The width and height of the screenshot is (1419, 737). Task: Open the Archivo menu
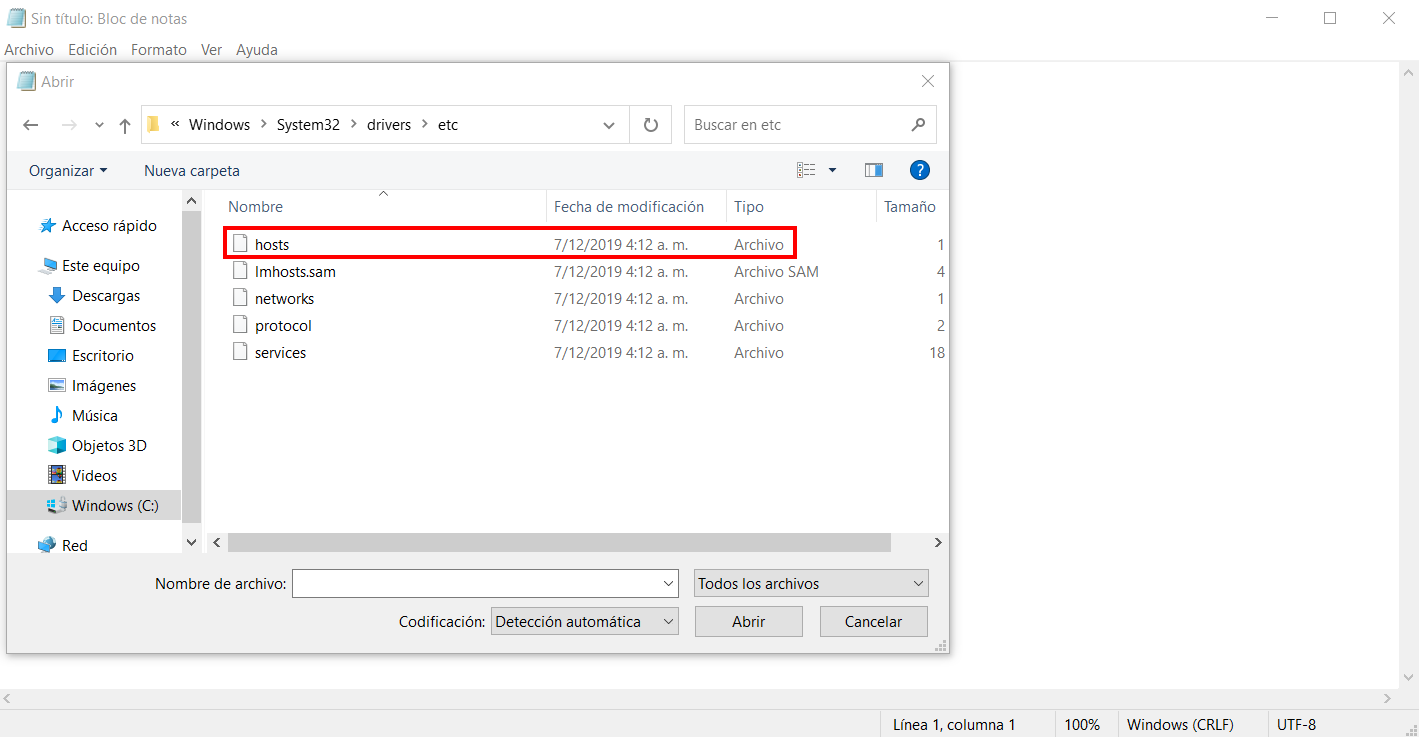[29, 49]
